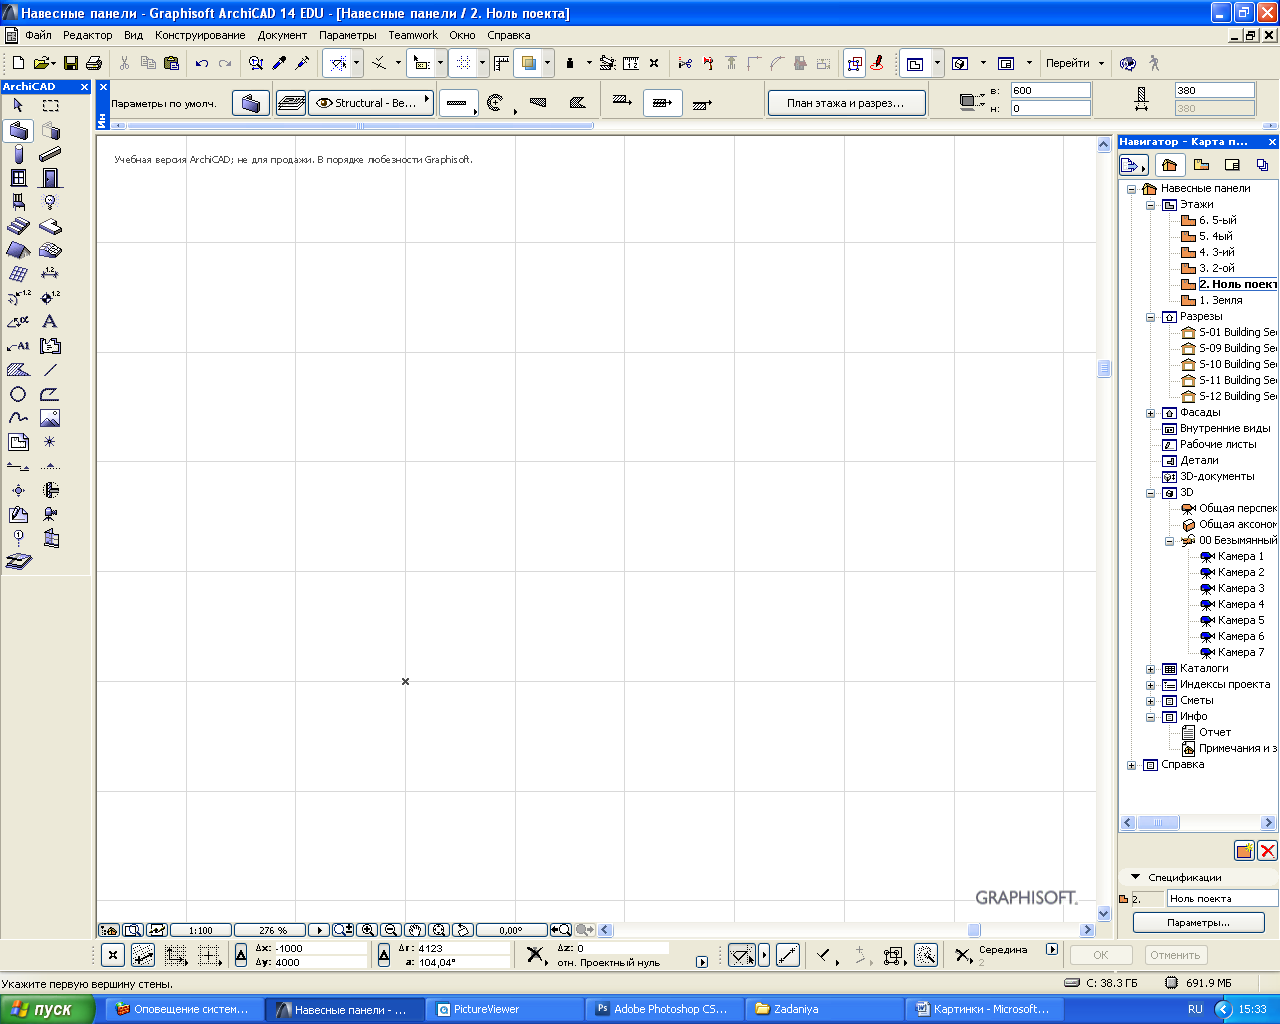Viewport: 1280px width, 1024px height.
Task: Click the Zoom Out magnifier button
Action: pos(391,930)
